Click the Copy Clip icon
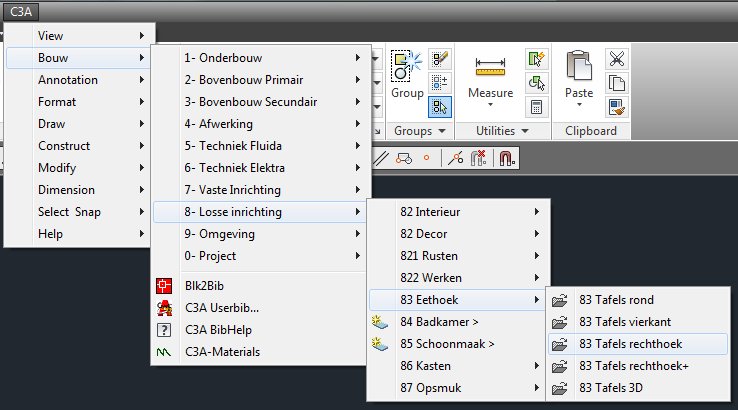738x410 pixels. pyautogui.click(x=617, y=83)
